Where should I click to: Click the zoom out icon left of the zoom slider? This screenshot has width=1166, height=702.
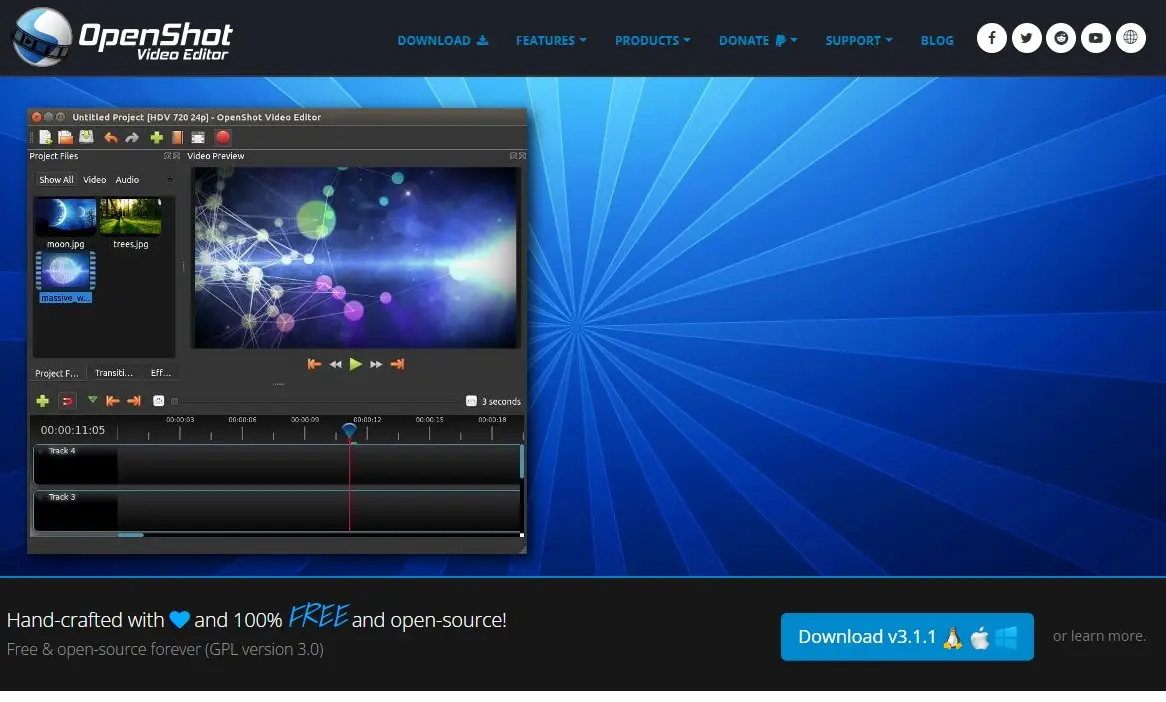tap(158, 402)
